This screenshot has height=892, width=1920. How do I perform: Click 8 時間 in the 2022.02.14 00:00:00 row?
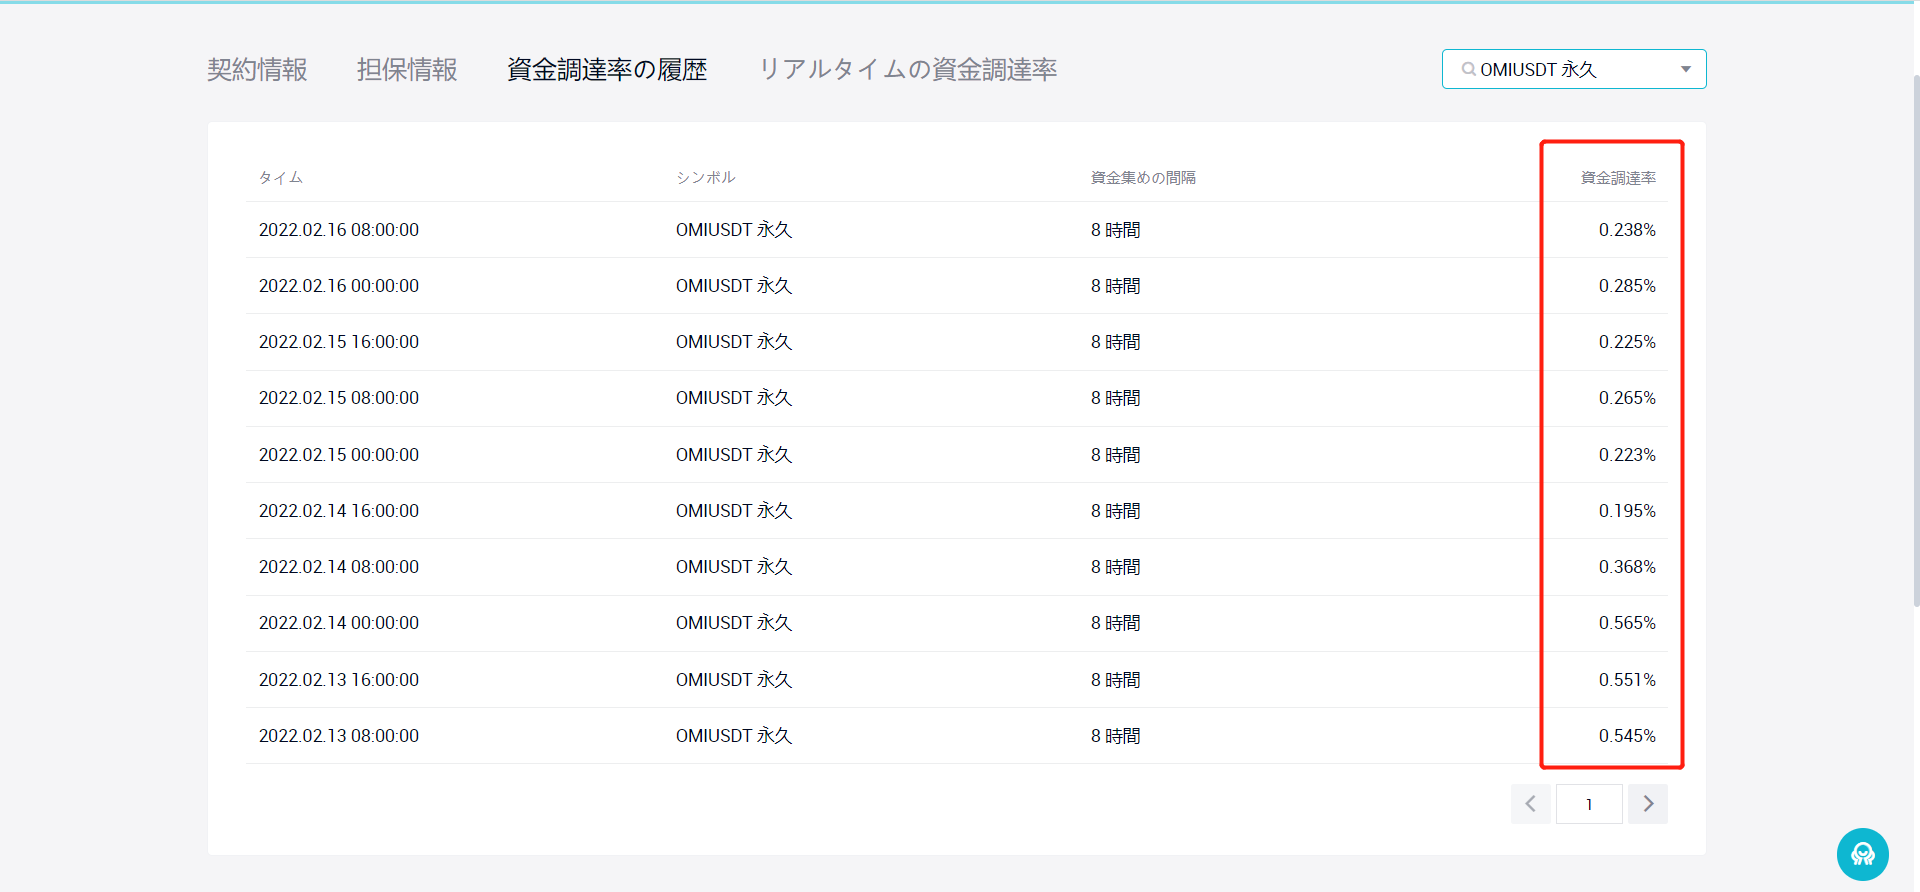[1116, 623]
